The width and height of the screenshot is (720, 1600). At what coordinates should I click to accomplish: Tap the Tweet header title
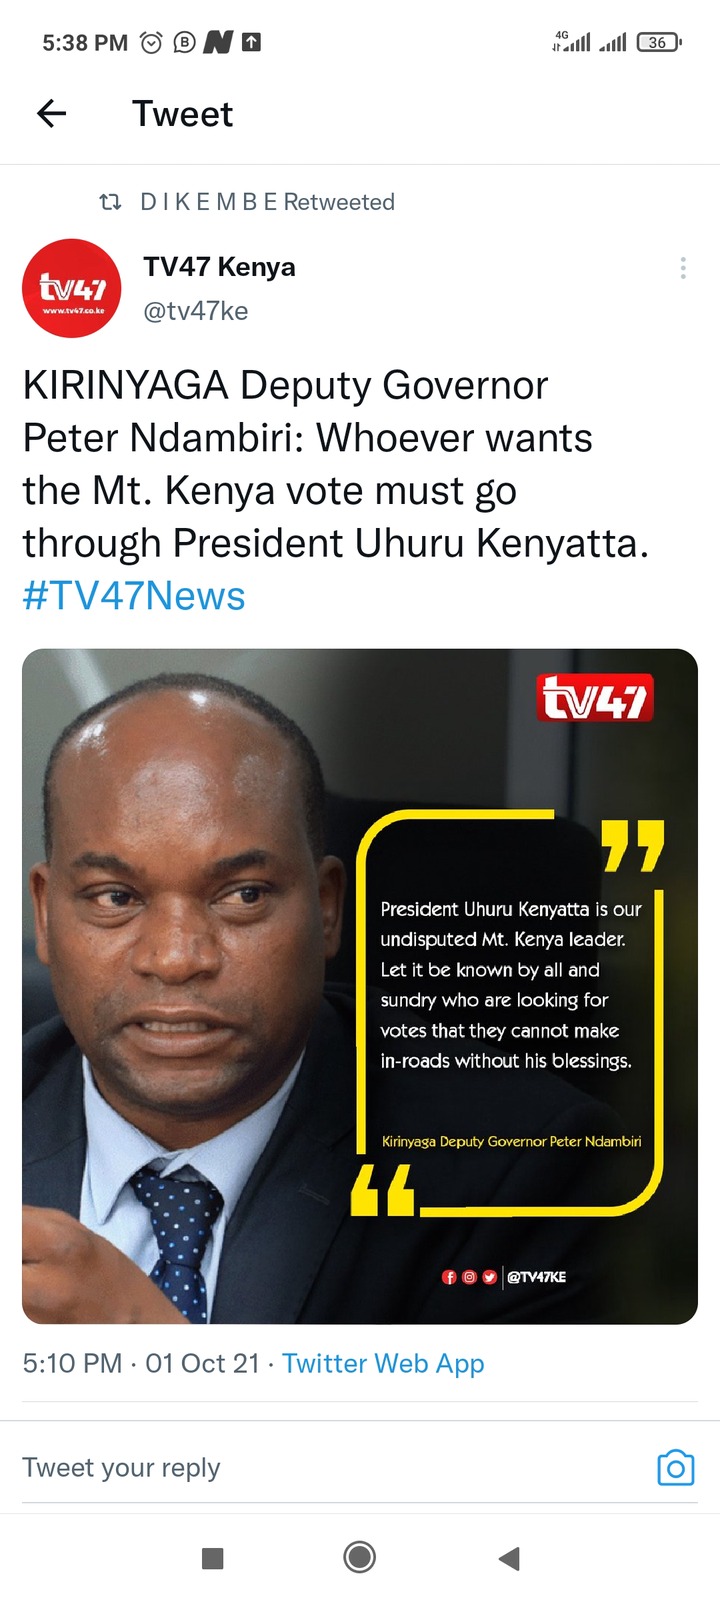pyautogui.click(x=182, y=114)
